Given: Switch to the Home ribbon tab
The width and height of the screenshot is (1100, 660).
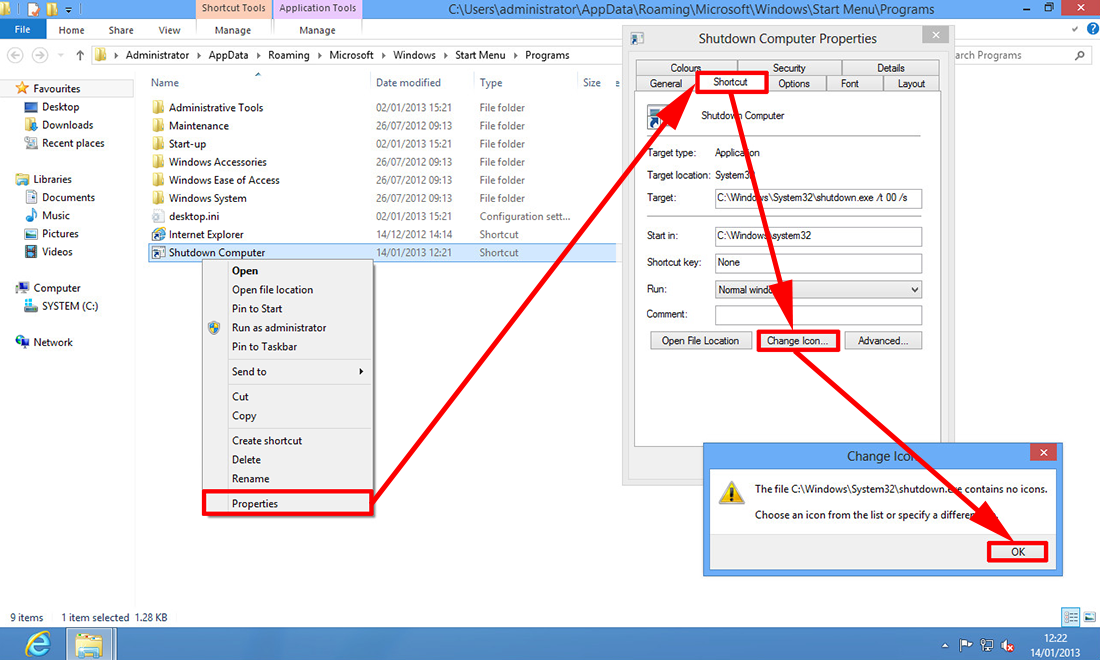Looking at the screenshot, I should click(72, 30).
